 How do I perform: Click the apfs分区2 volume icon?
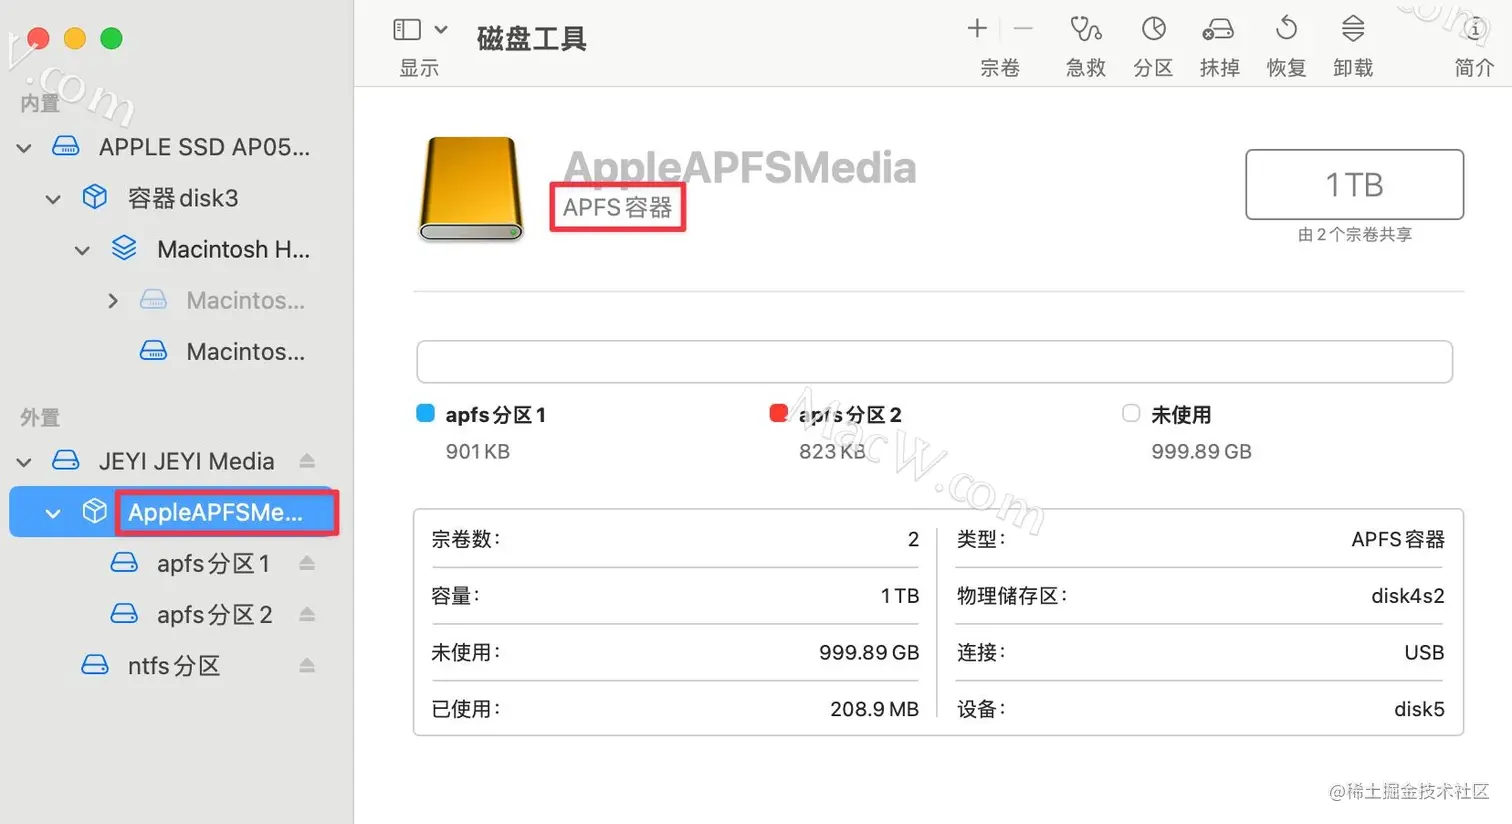pyautogui.click(x=124, y=614)
